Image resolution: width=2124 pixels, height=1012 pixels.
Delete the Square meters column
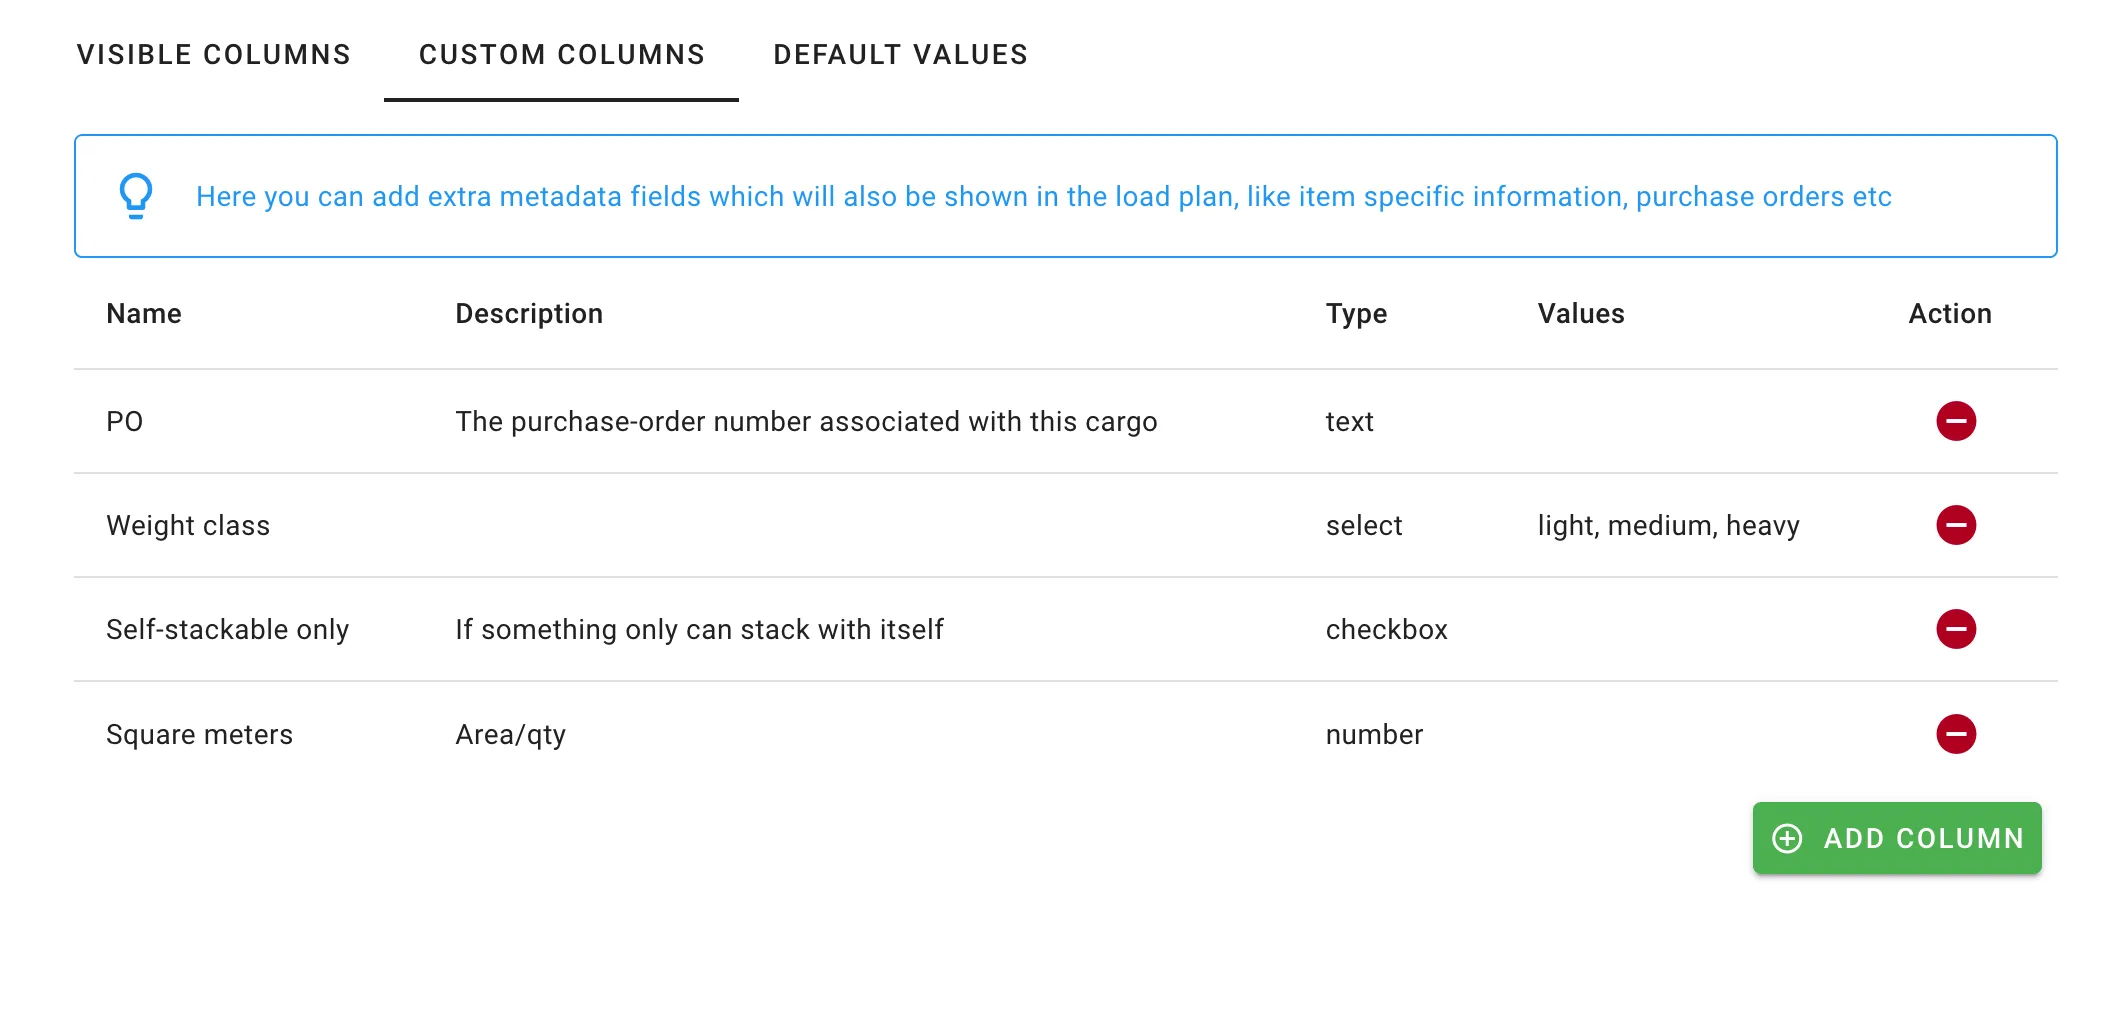click(1956, 733)
